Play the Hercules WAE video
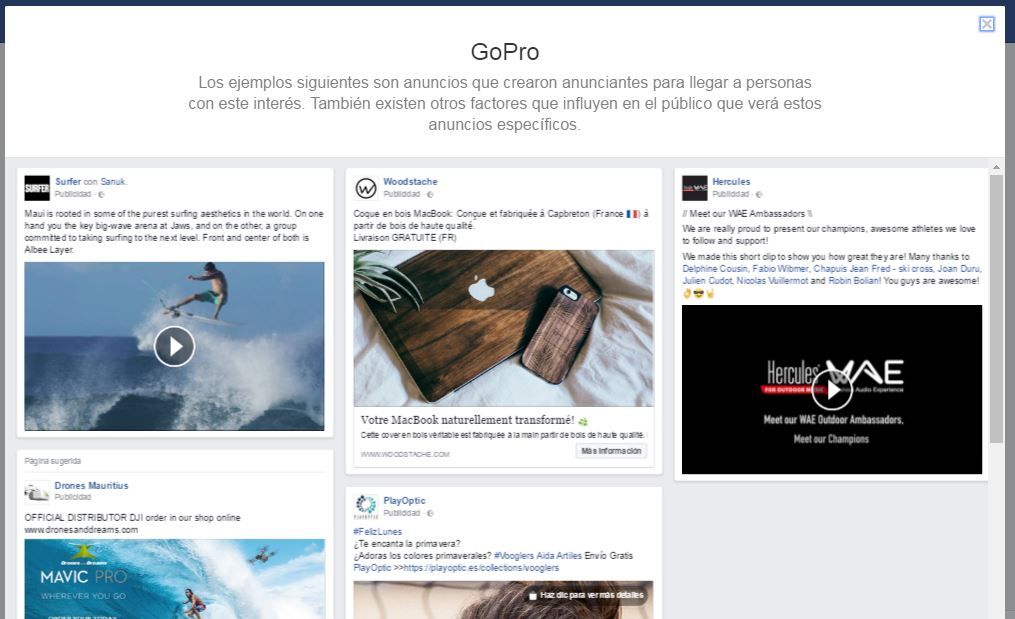Image resolution: width=1015 pixels, height=619 pixels. [832, 390]
